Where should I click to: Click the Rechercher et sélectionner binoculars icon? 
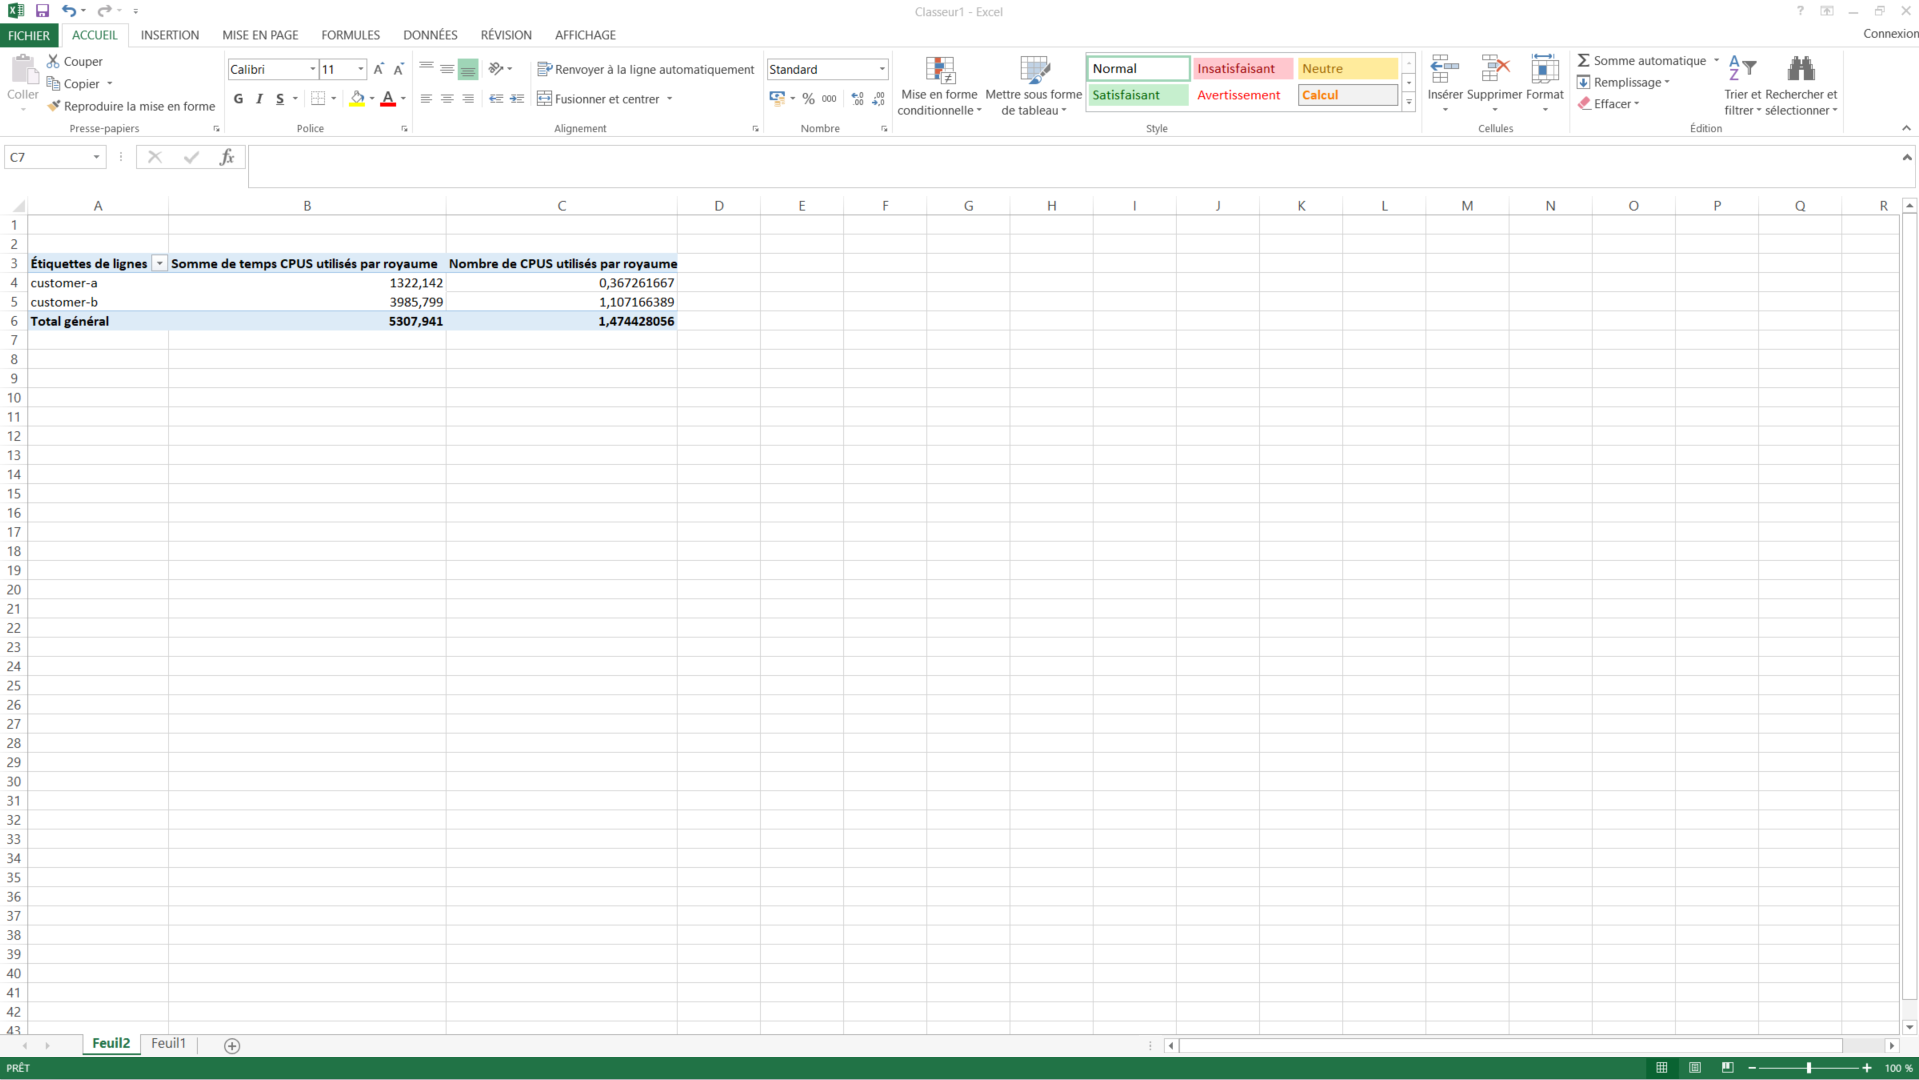pos(1800,69)
